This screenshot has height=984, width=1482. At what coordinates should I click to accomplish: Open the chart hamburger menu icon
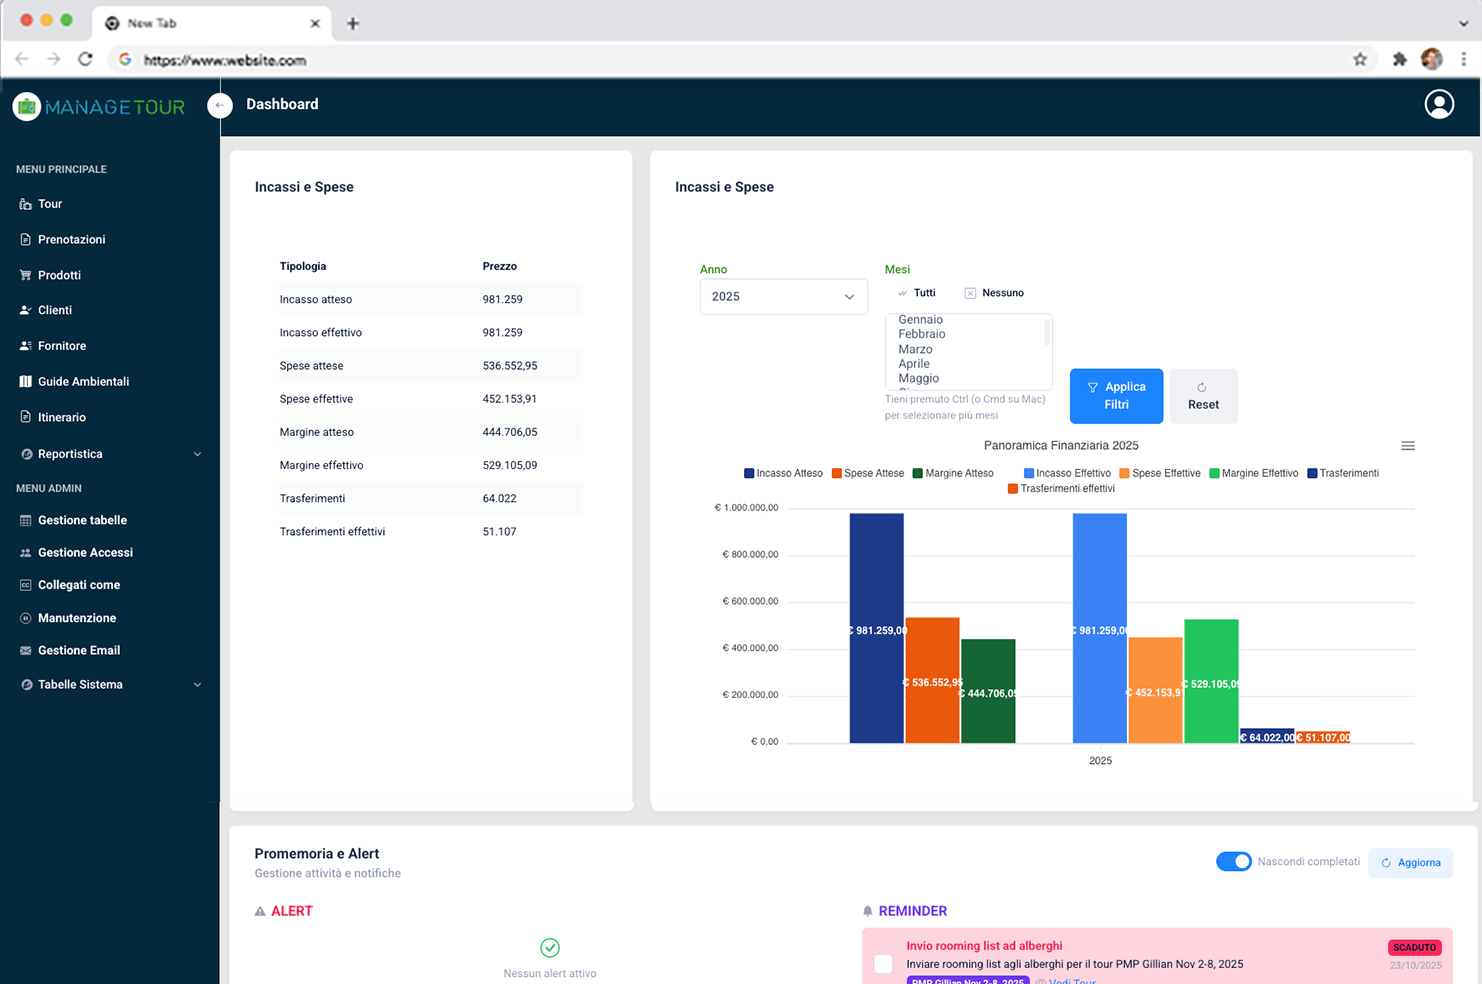[x=1407, y=446]
